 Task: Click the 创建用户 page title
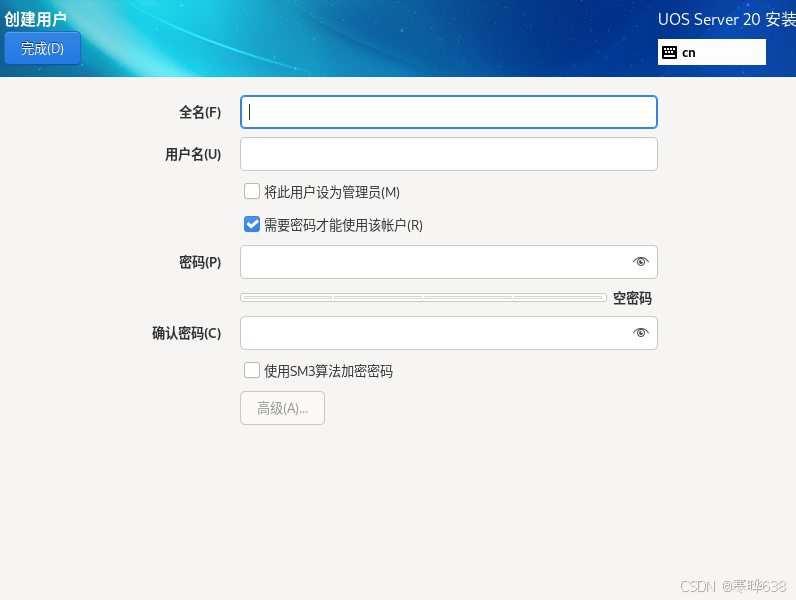pyautogui.click(x=36, y=19)
